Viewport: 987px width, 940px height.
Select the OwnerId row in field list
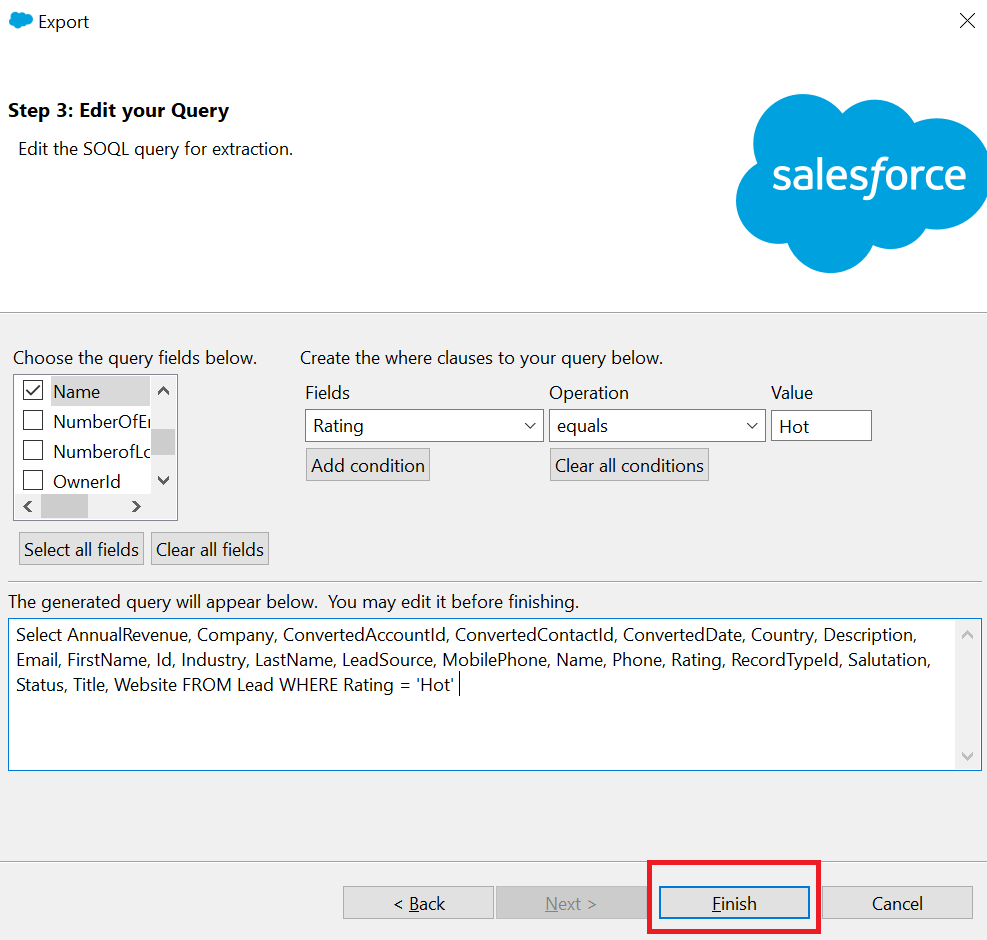[x=86, y=482]
